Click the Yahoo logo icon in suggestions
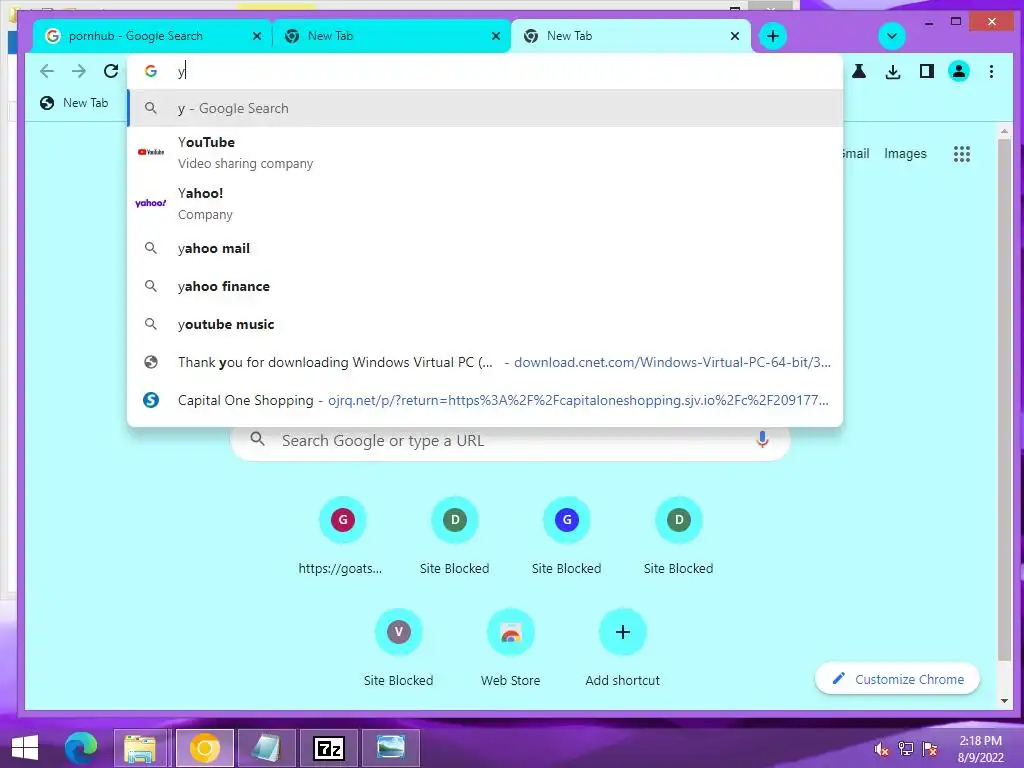Viewport: 1024px width, 768px height. (151, 203)
